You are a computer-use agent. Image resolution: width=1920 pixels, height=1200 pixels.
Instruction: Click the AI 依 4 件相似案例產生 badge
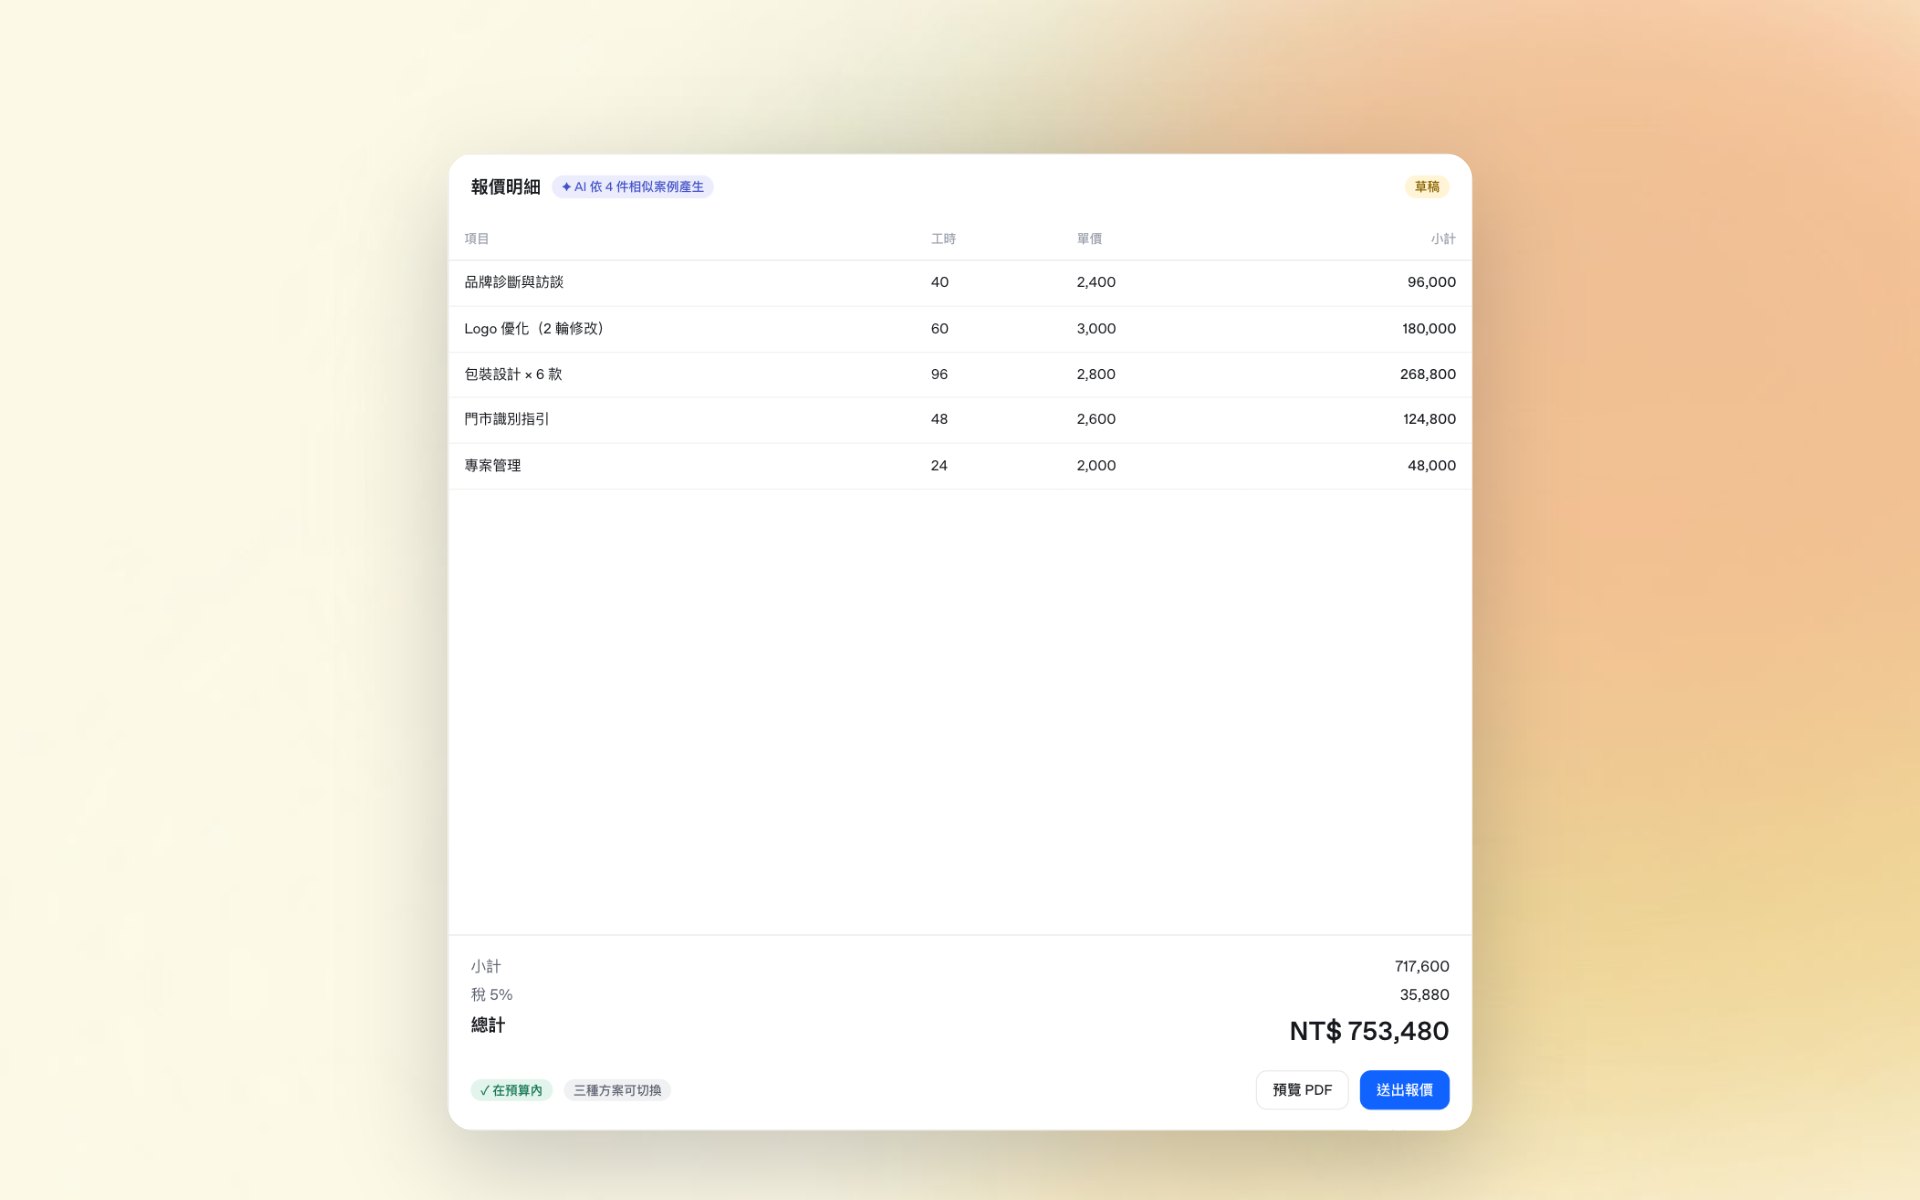click(x=632, y=187)
